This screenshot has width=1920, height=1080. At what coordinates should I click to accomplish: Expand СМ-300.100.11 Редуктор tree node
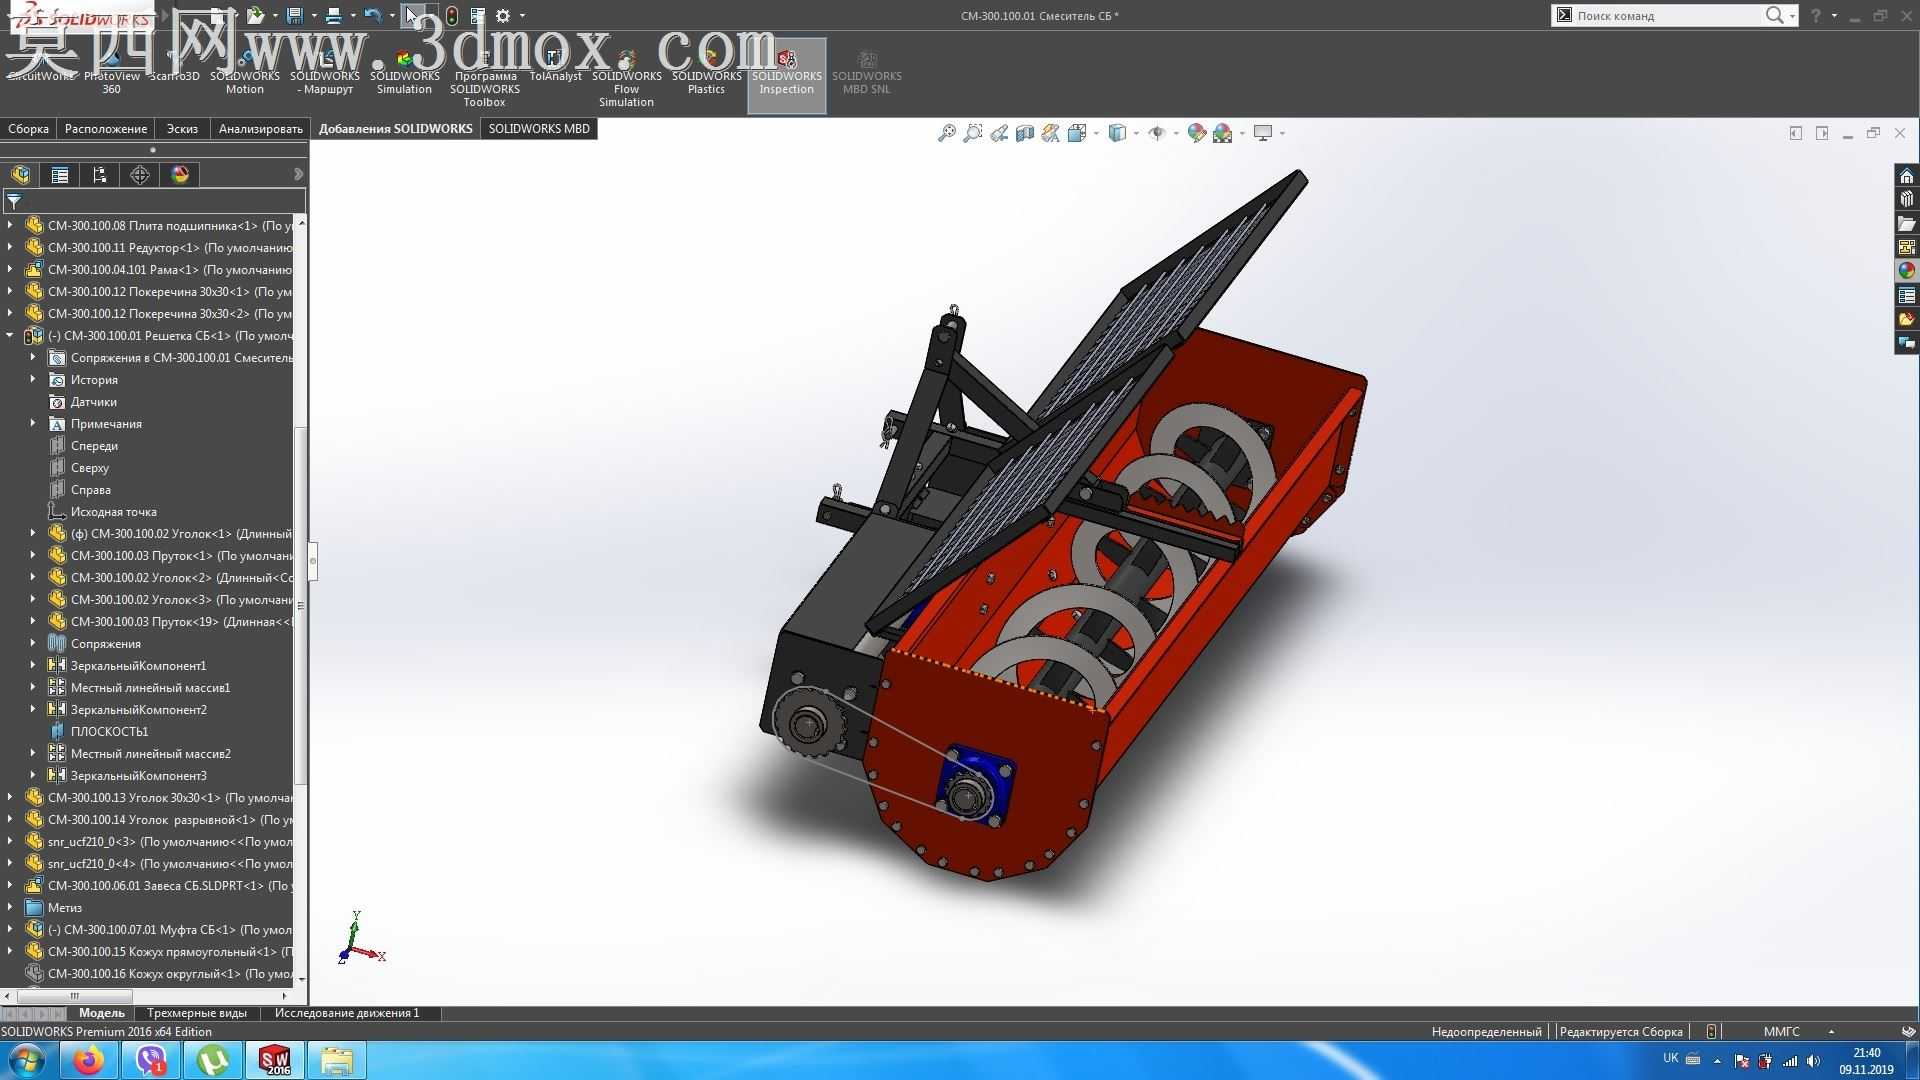pos(10,248)
